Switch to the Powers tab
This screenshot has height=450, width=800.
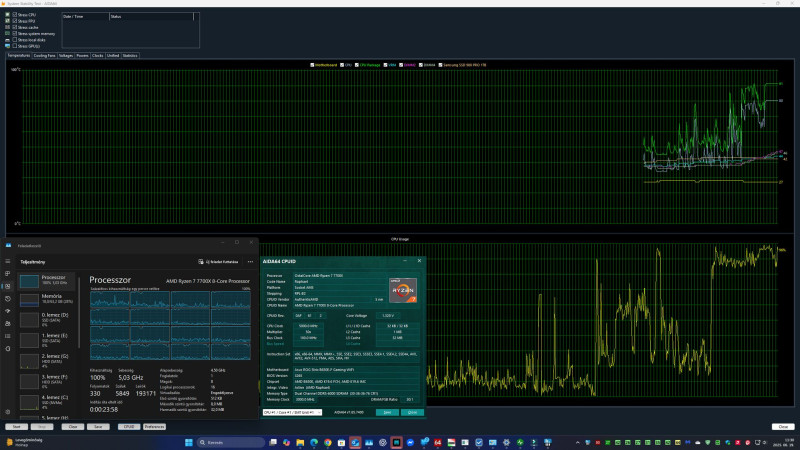[x=83, y=55]
